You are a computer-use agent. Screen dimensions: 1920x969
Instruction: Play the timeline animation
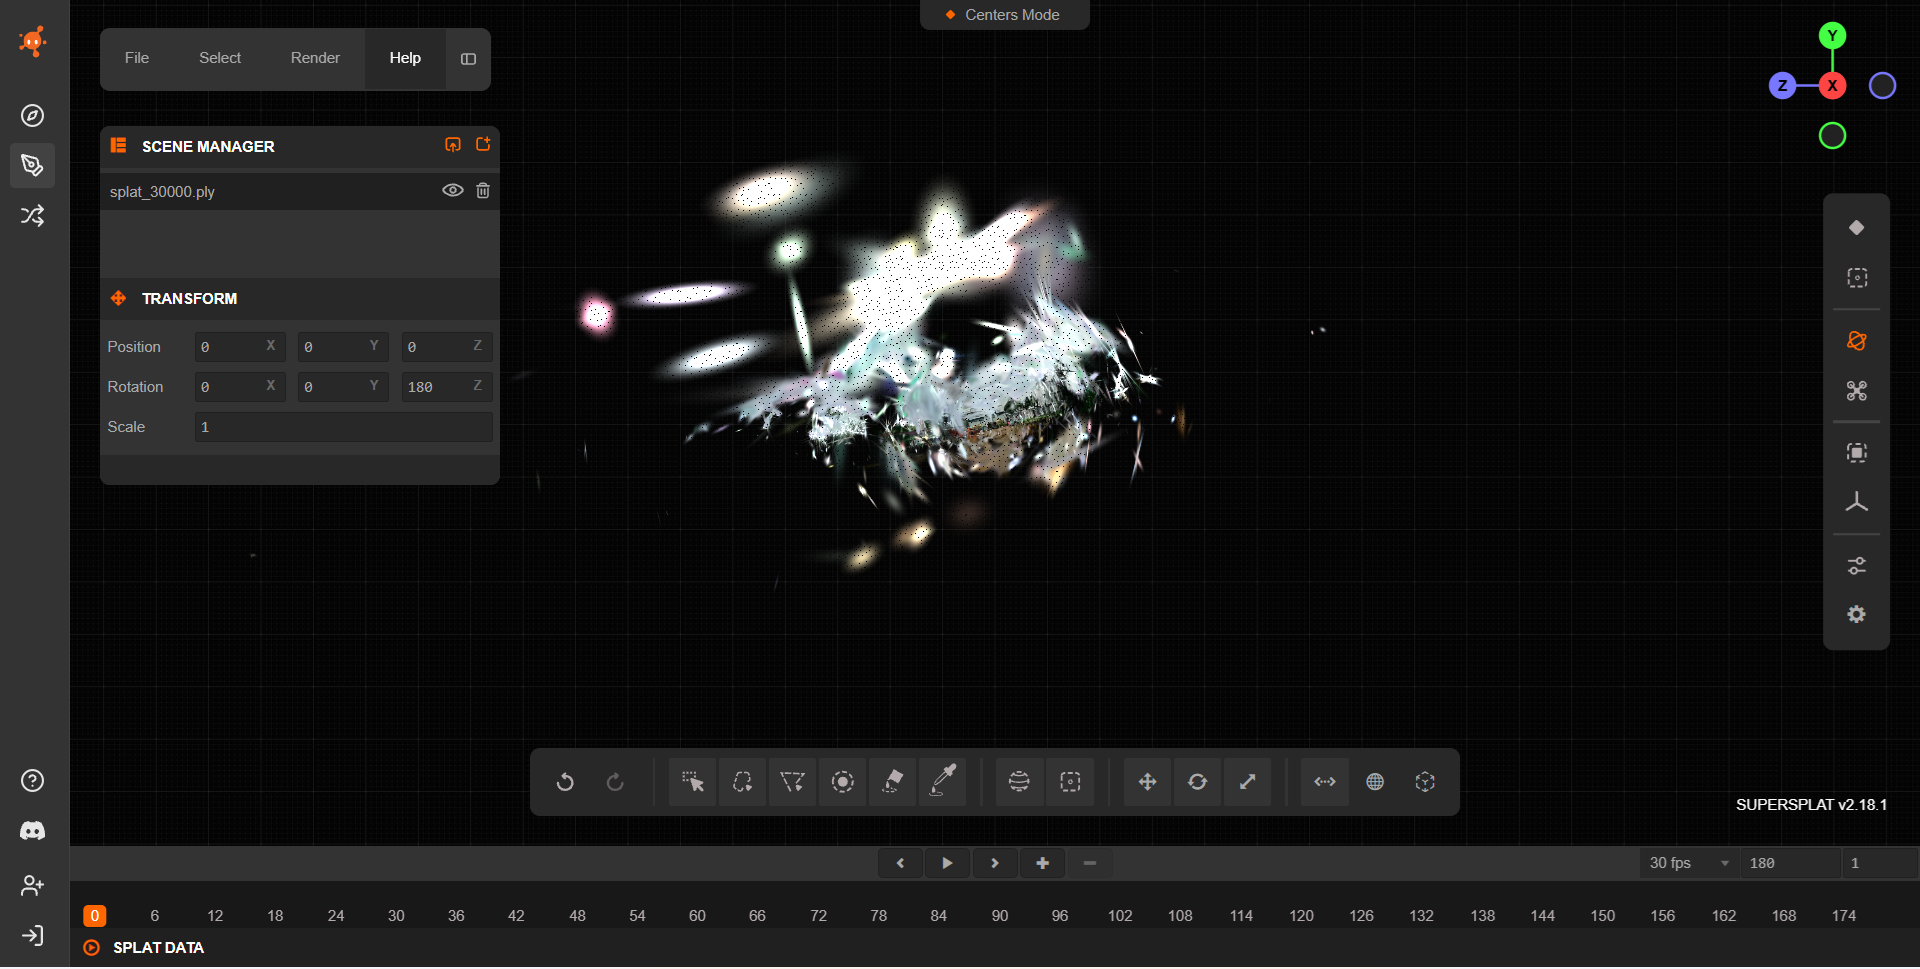coord(947,863)
